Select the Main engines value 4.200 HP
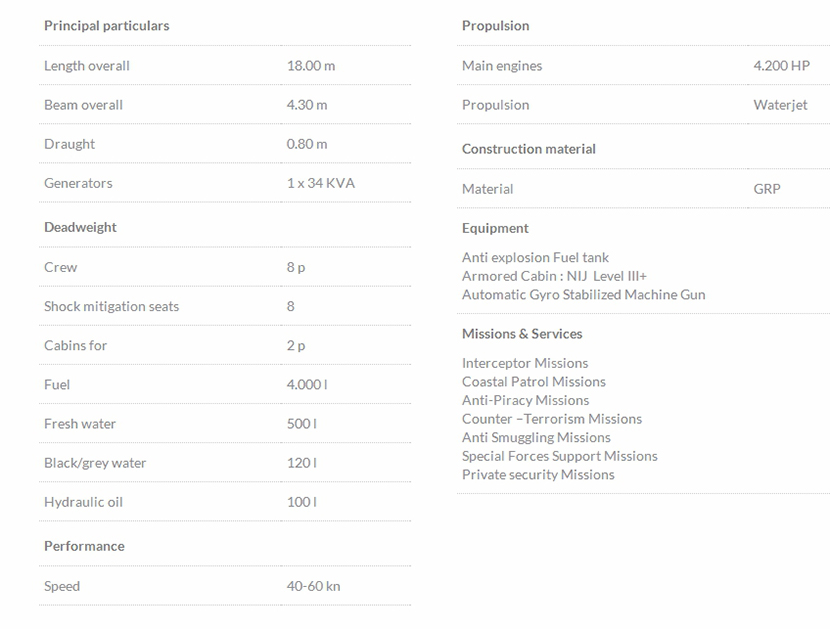This screenshot has width=830, height=629. click(x=781, y=66)
